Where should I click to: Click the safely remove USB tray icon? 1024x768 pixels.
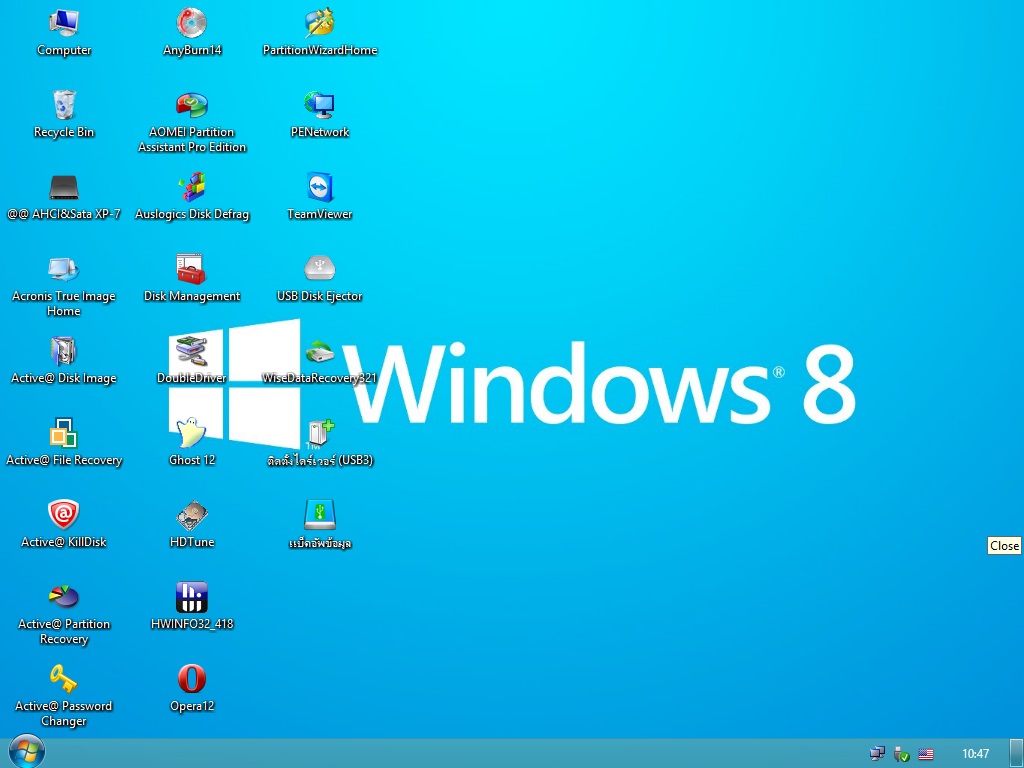(x=898, y=753)
